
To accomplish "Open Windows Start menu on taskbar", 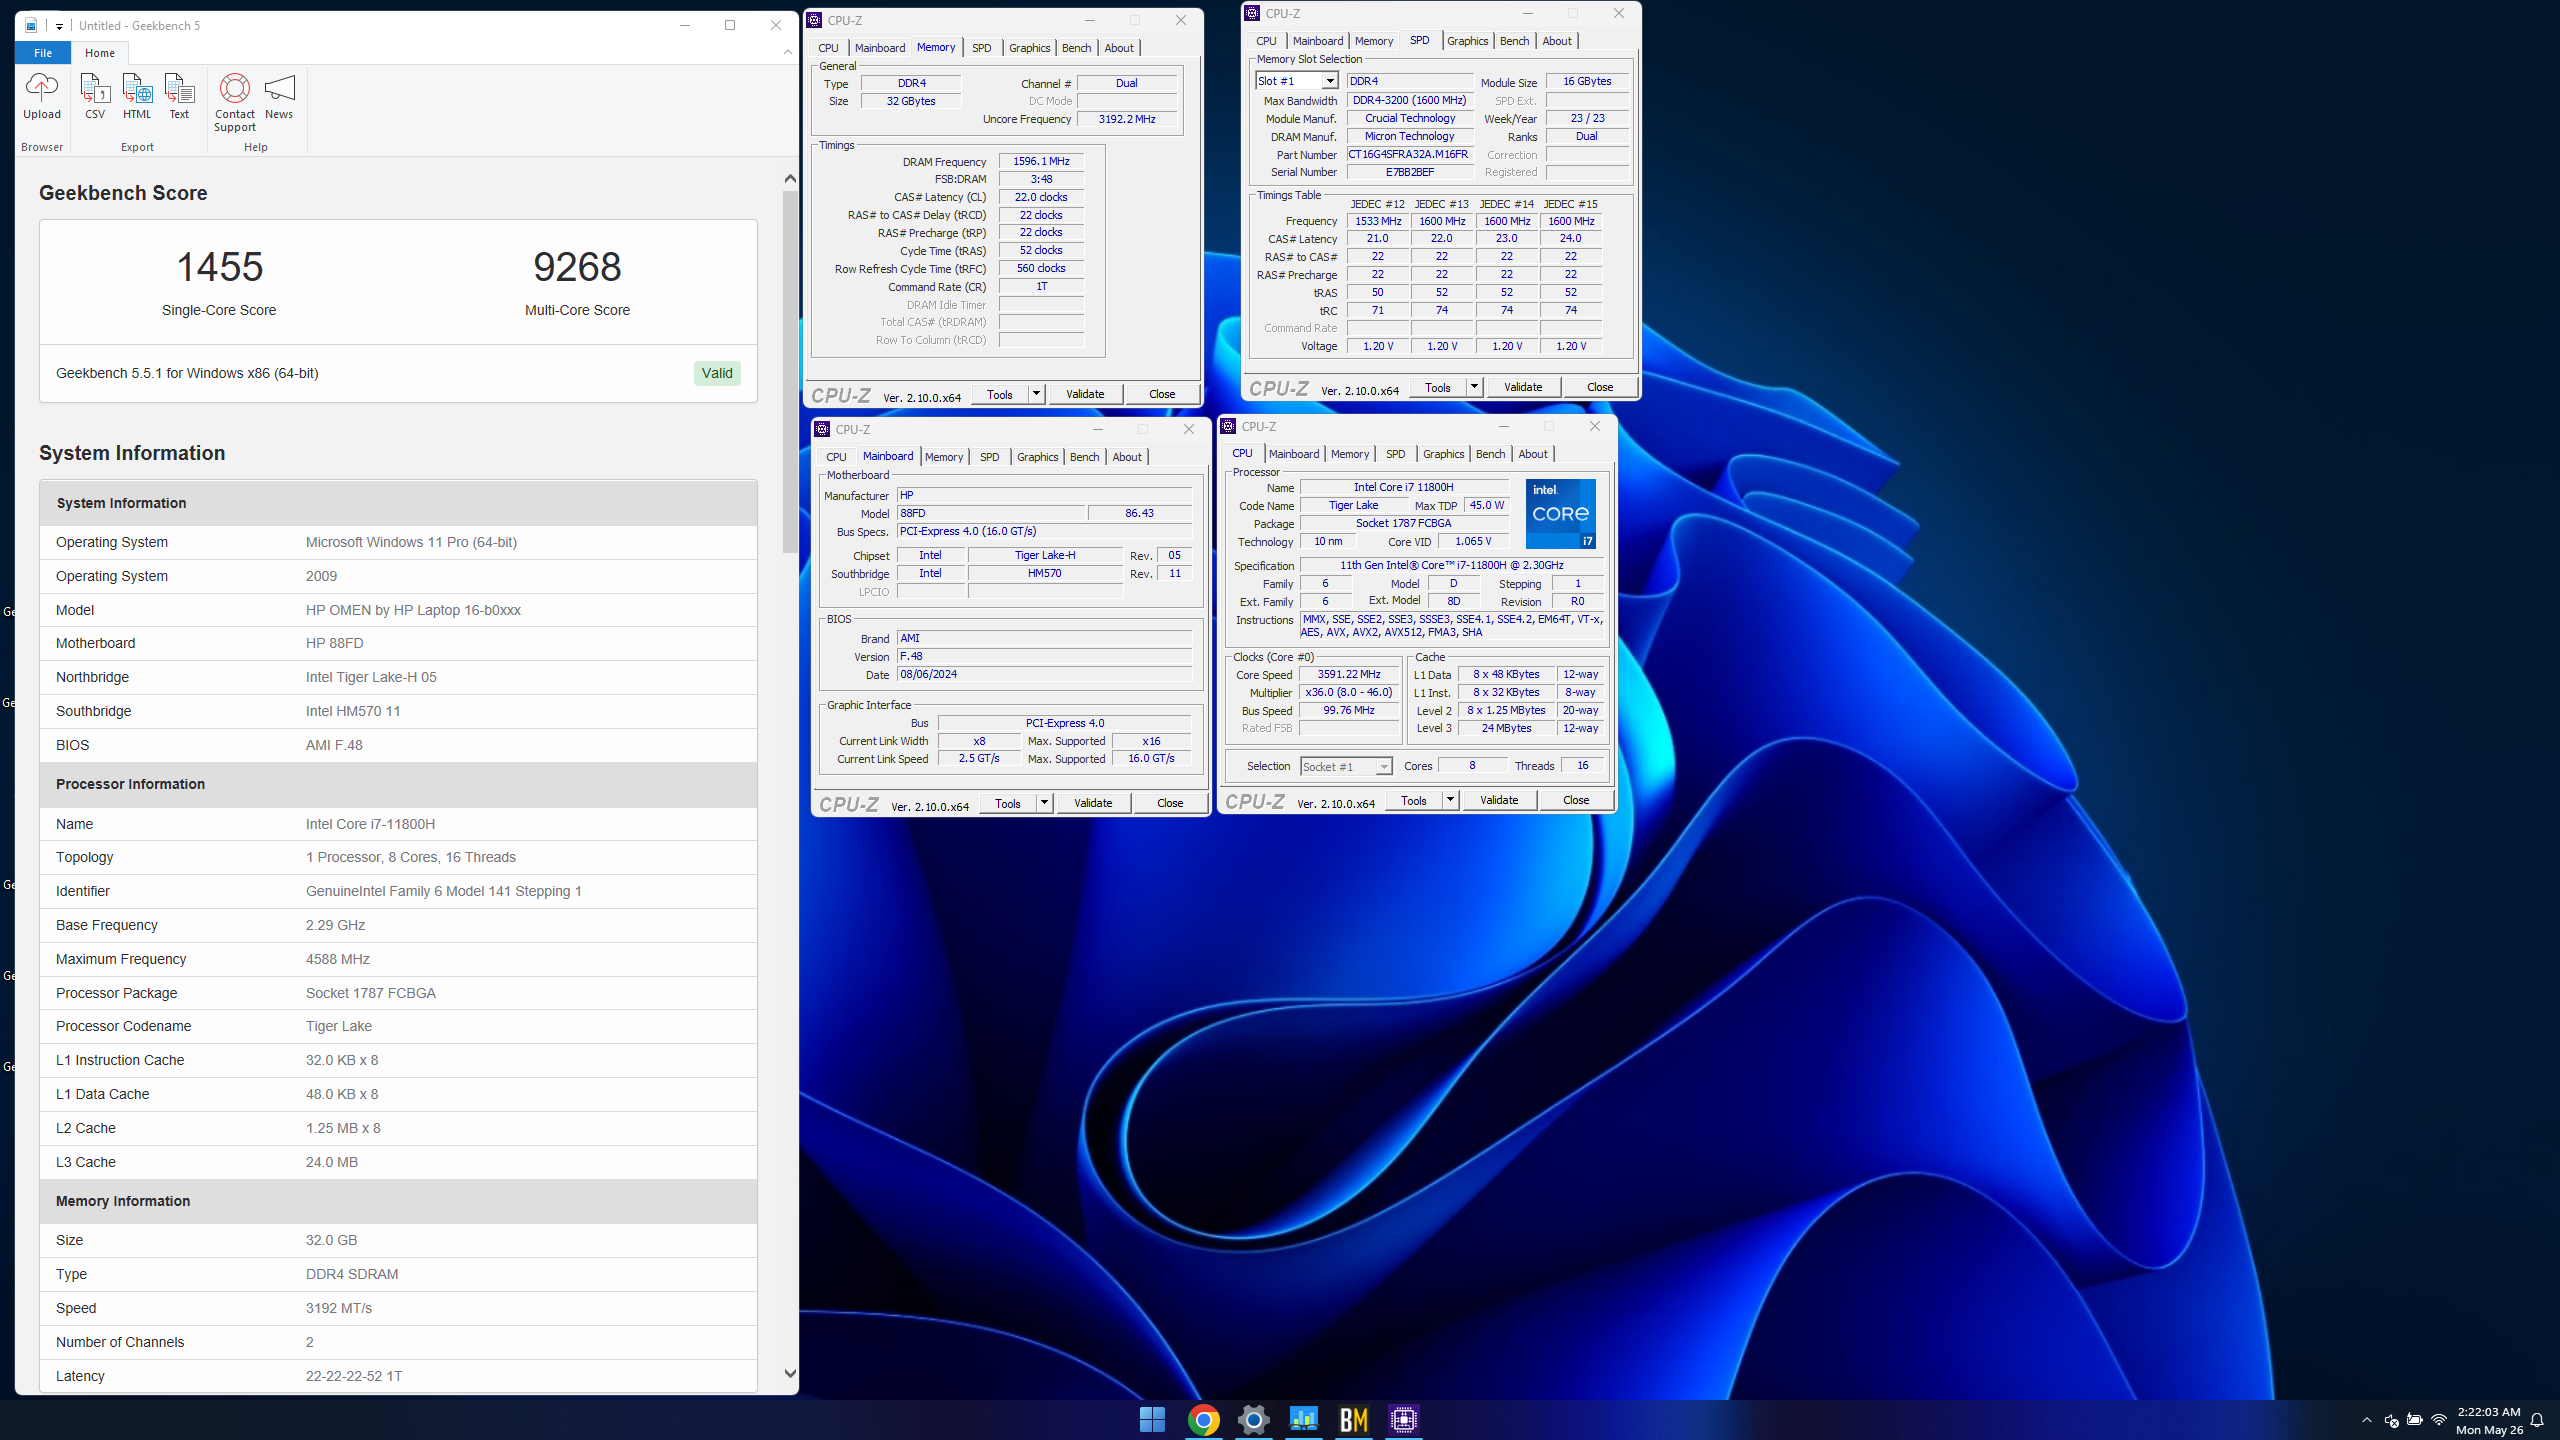I will 1152,1419.
